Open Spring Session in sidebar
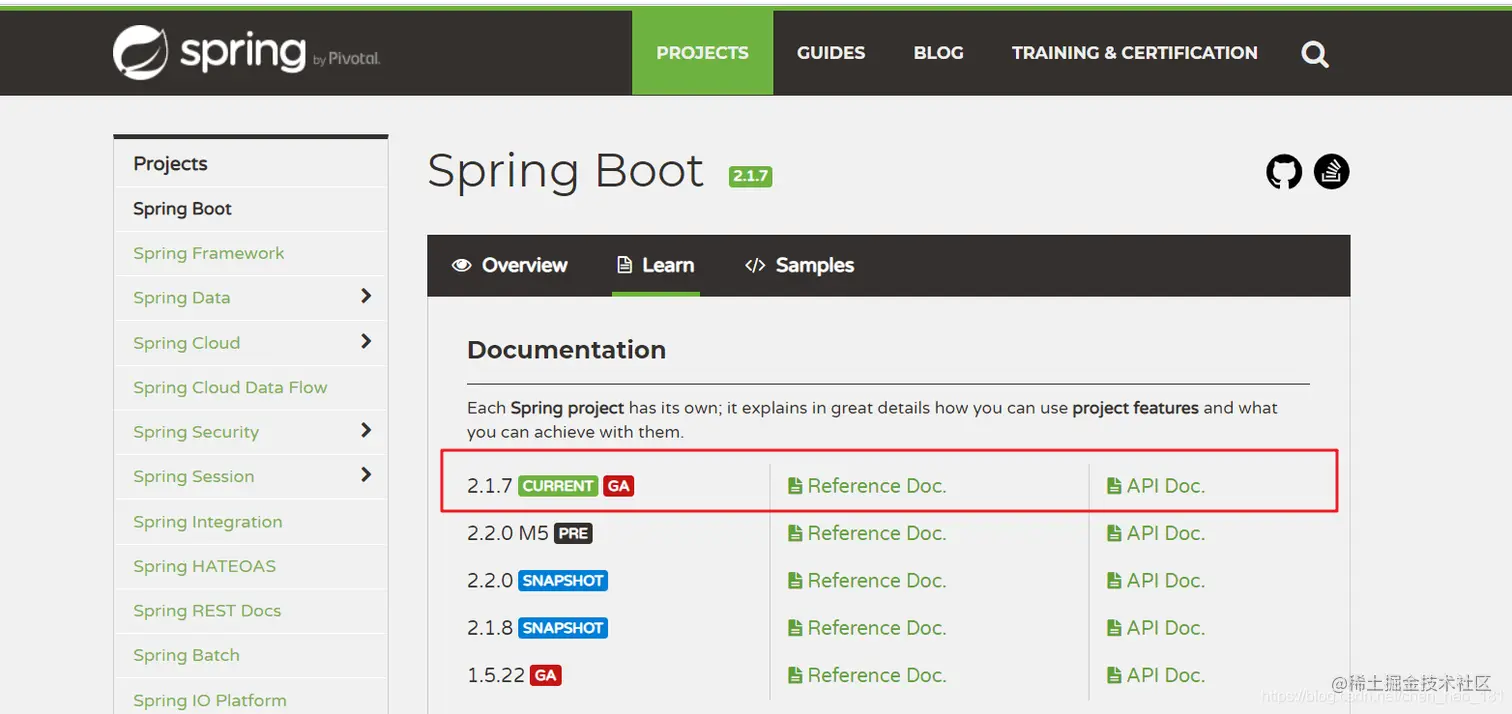The image size is (1512, 714). coord(193,476)
